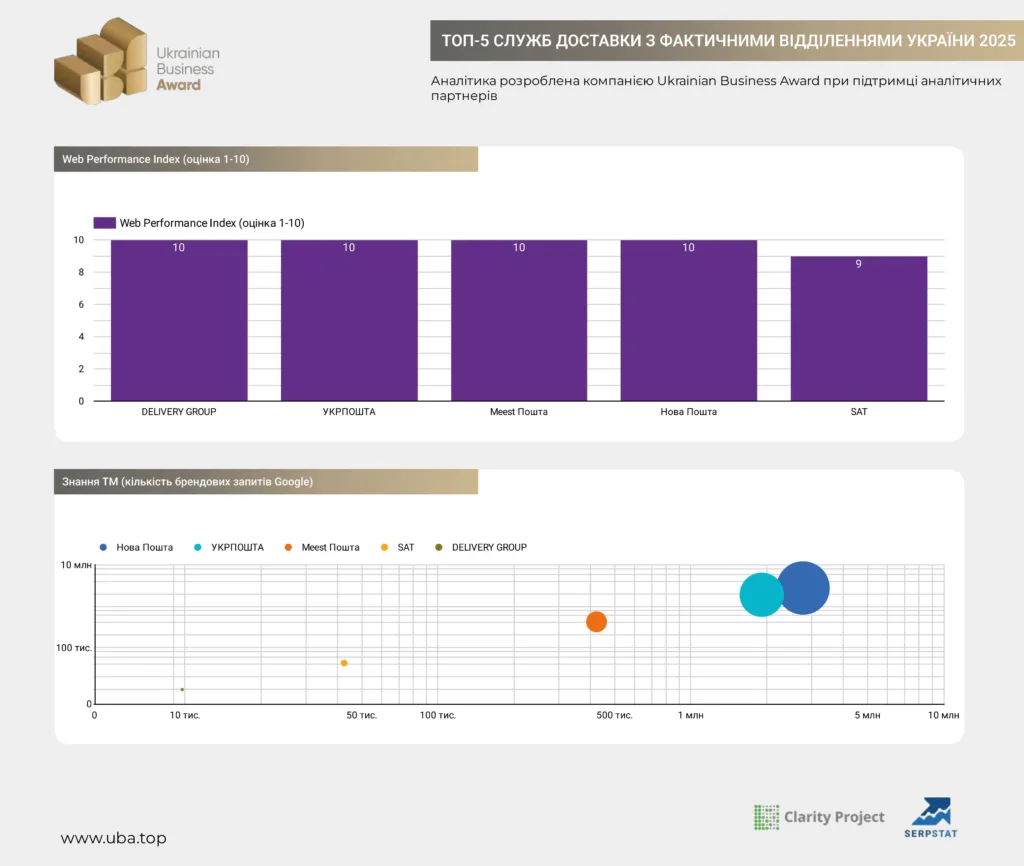Click the SAT bar with value 9
The height and width of the screenshot is (866, 1024).
859,329
